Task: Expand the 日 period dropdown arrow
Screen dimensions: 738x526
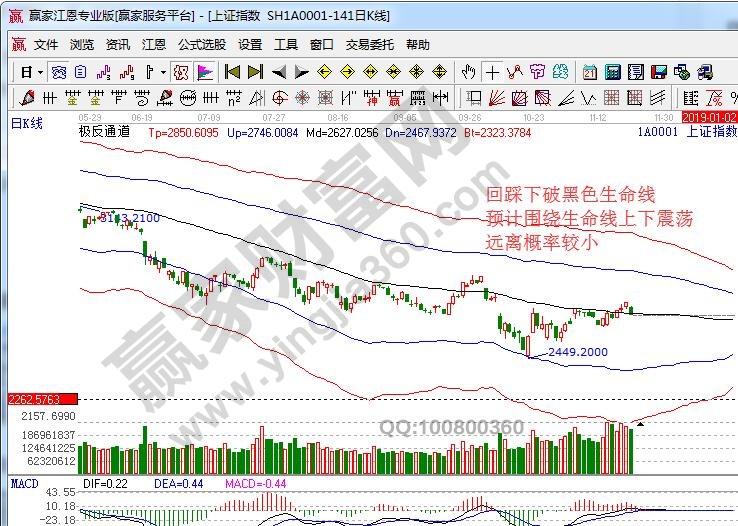Action: [39, 72]
